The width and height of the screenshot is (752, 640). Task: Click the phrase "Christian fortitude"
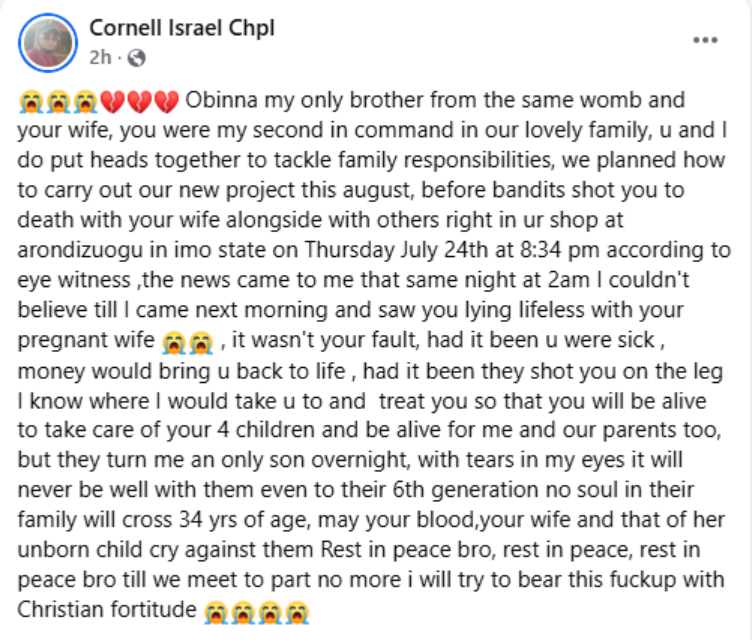point(106,608)
